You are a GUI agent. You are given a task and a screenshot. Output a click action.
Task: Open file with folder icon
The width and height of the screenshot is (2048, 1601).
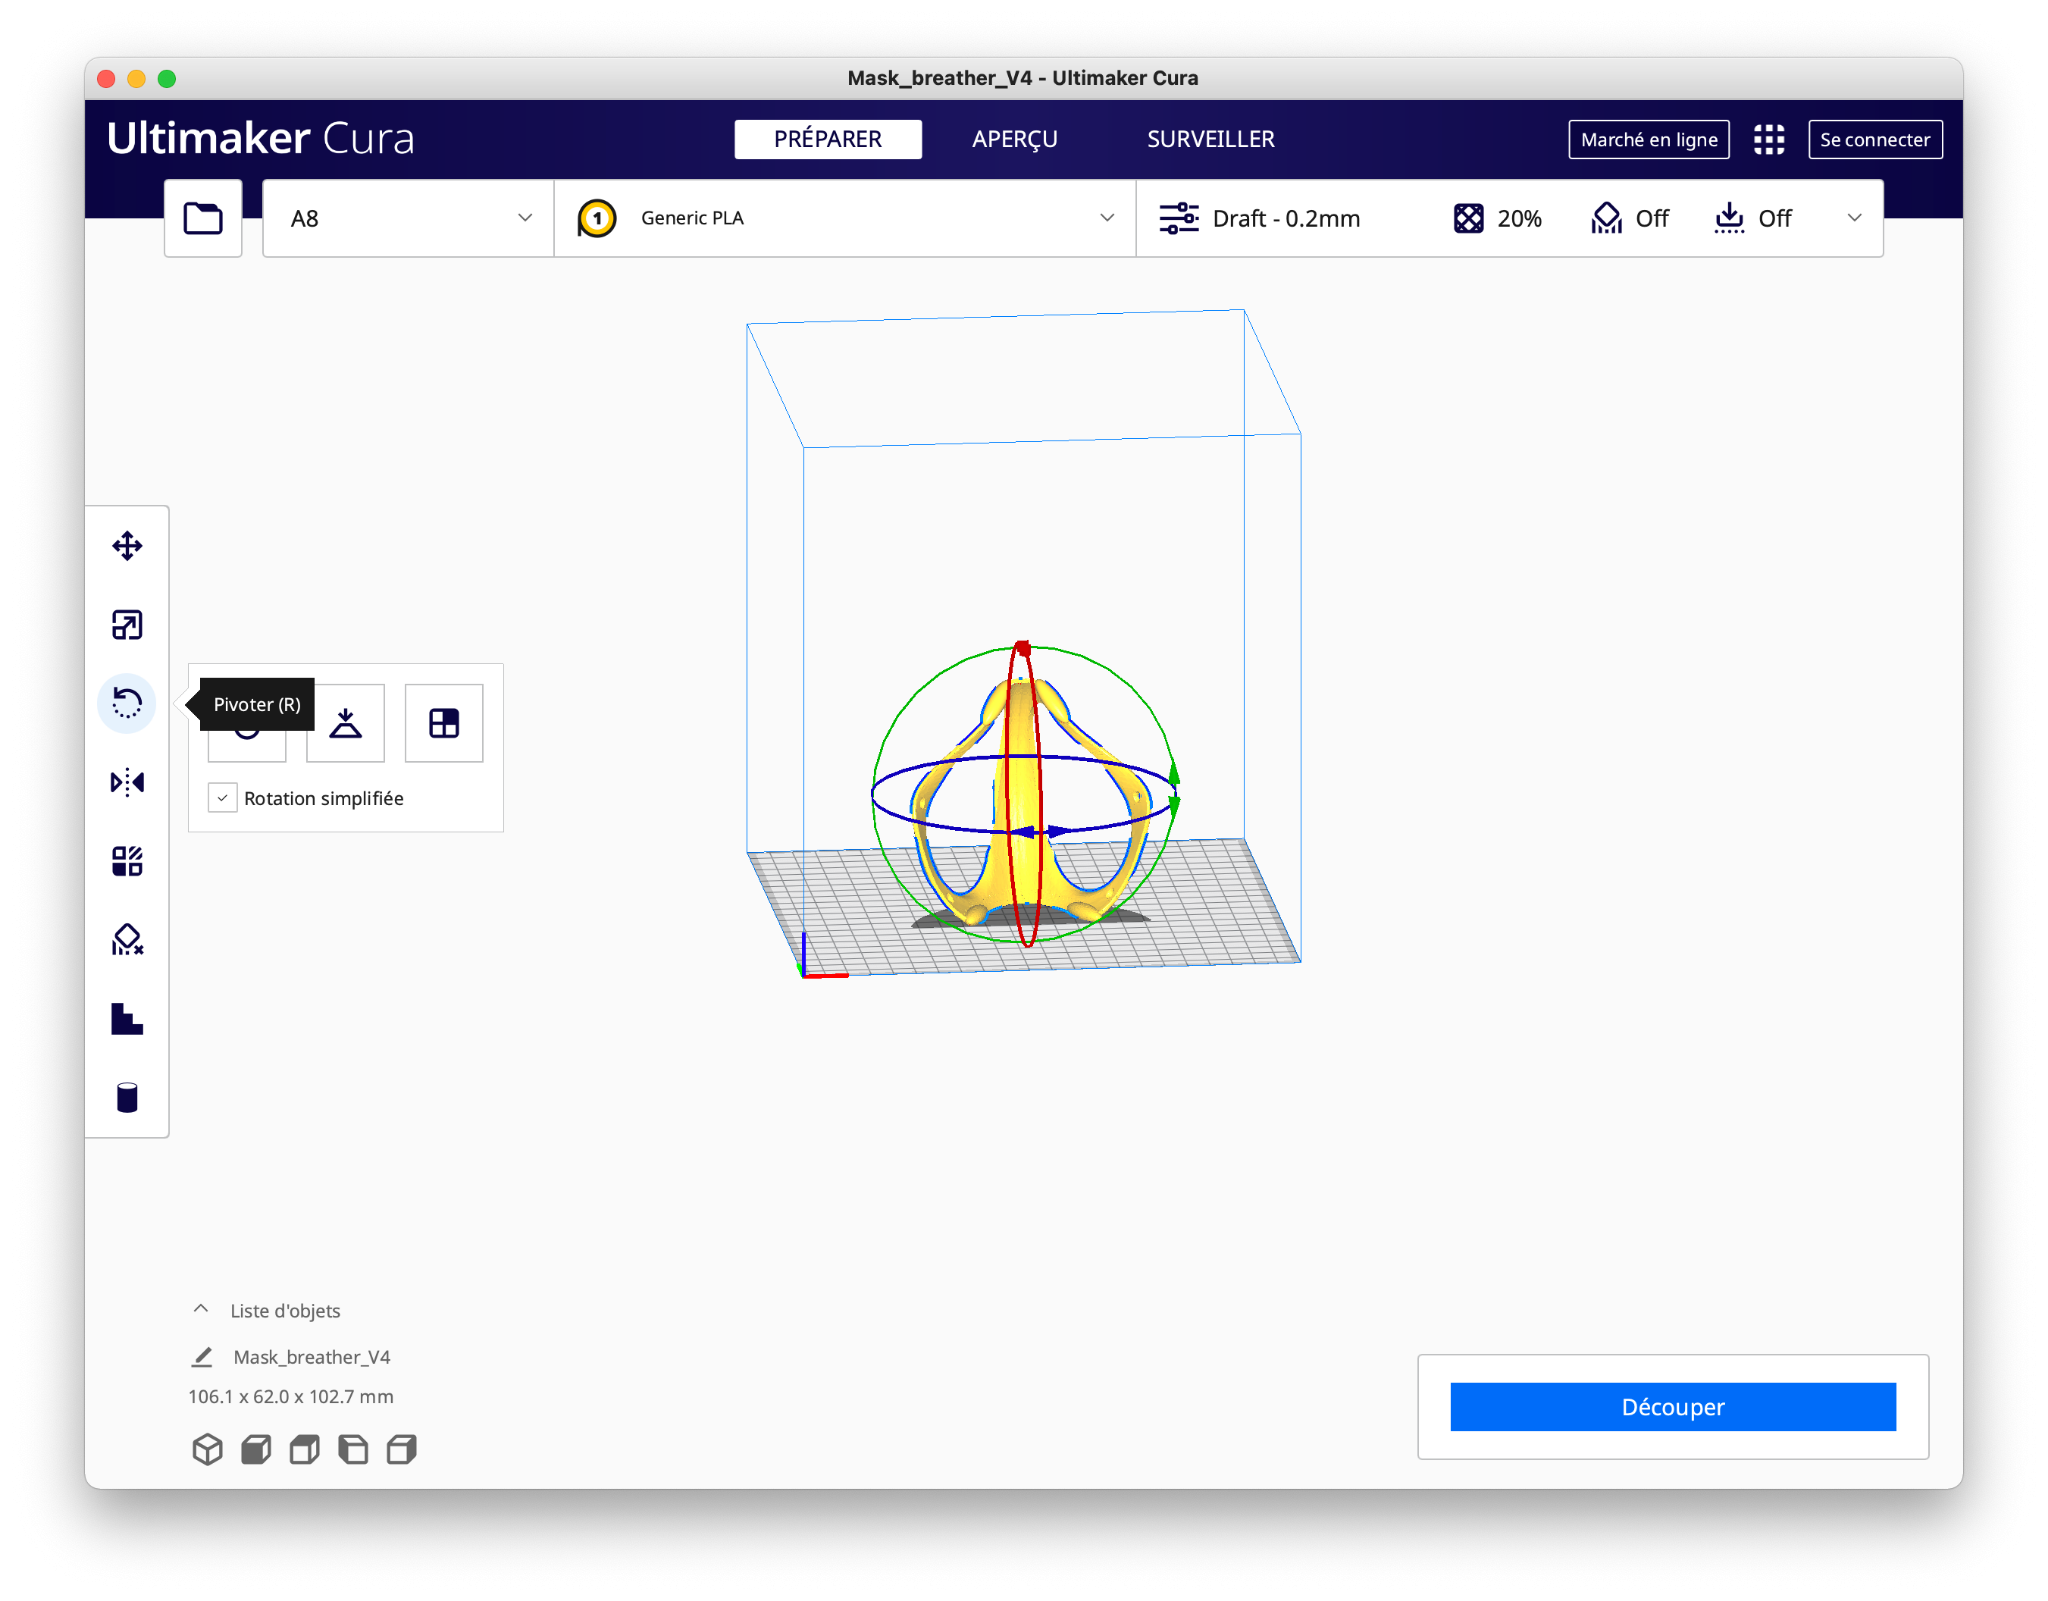(203, 218)
